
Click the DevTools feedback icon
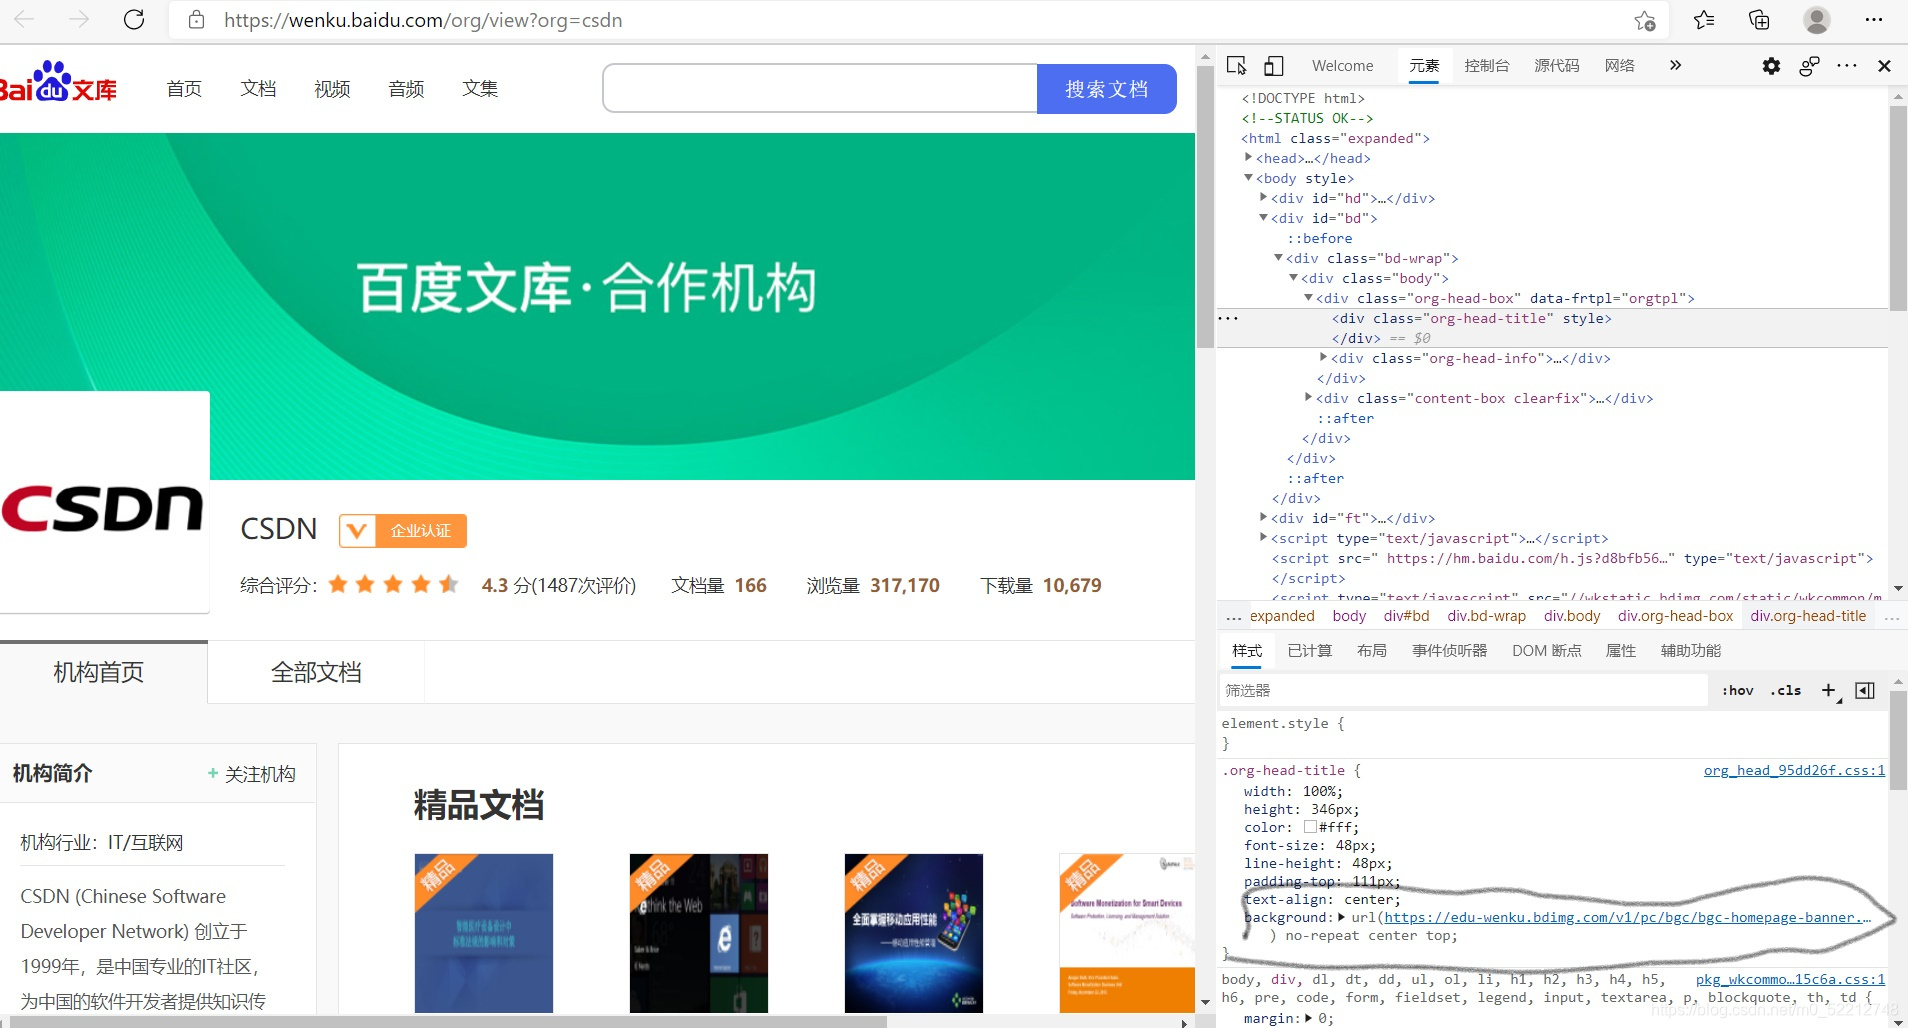pyautogui.click(x=1809, y=66)
